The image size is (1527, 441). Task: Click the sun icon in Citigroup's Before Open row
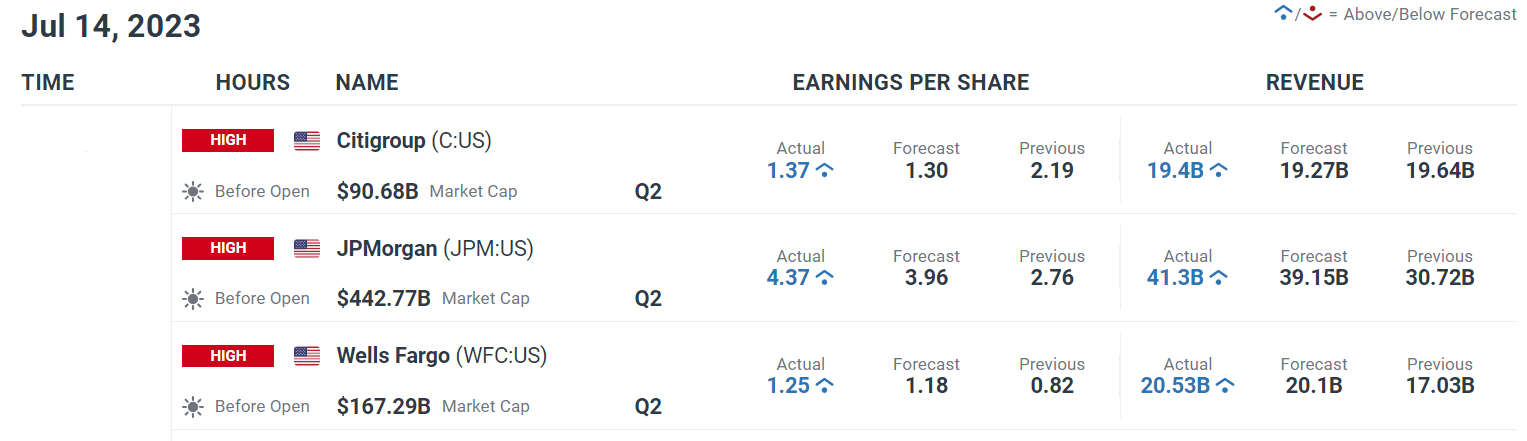coord(193,191)
